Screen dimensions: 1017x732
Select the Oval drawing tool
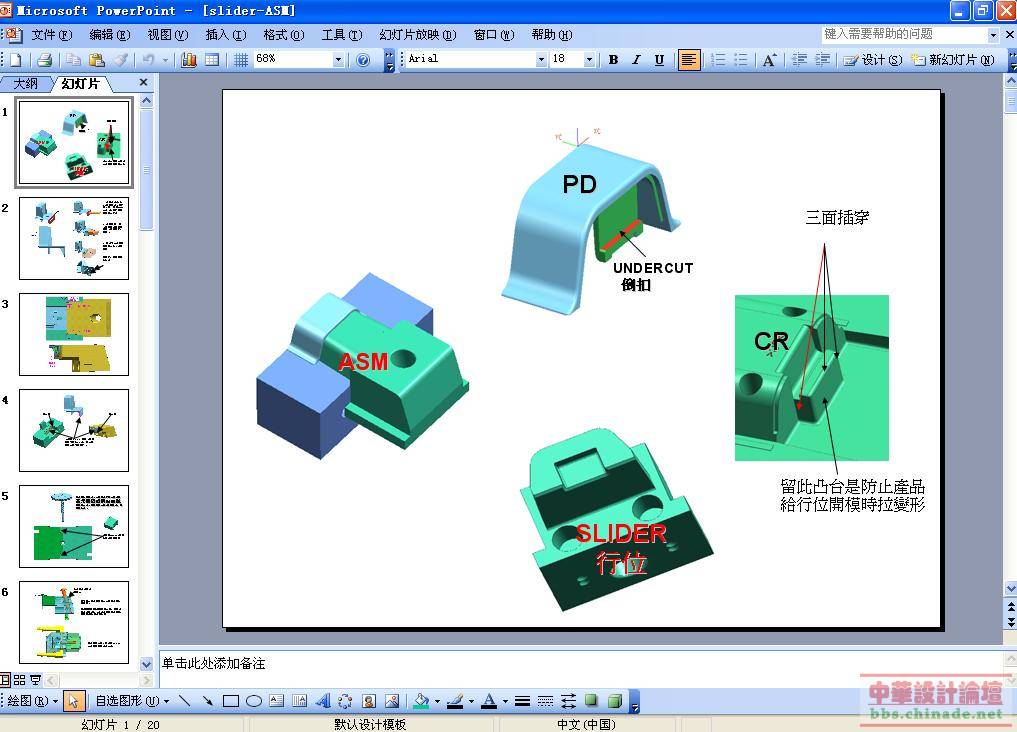click(254, 701)
